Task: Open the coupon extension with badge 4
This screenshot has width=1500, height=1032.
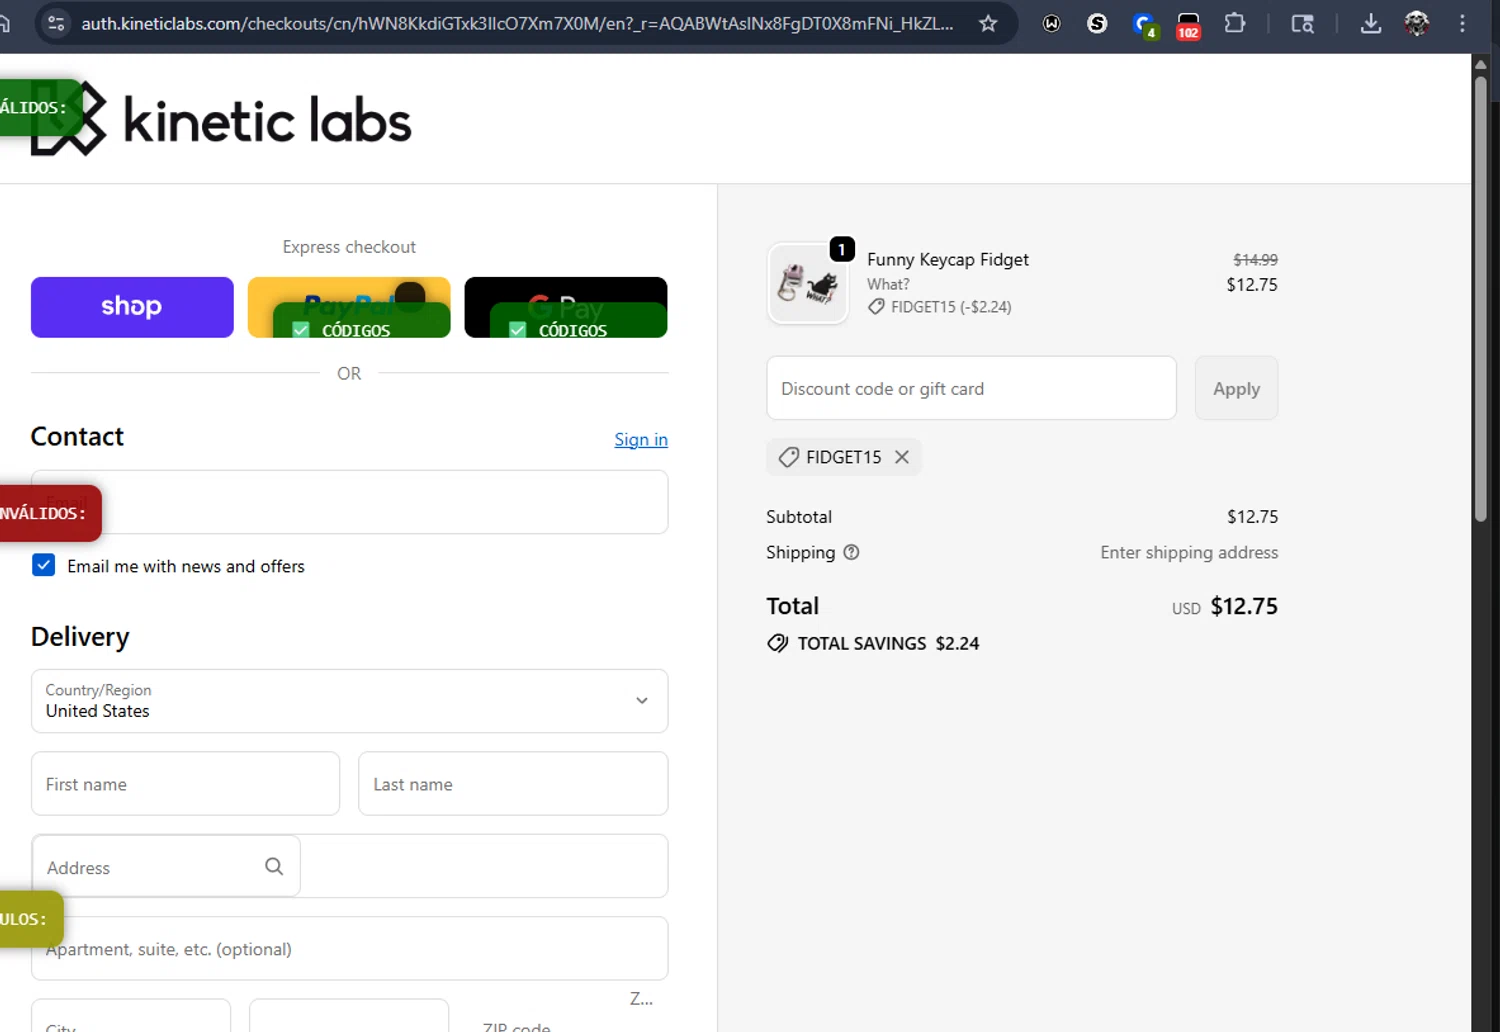Action: pos(1144,25)
